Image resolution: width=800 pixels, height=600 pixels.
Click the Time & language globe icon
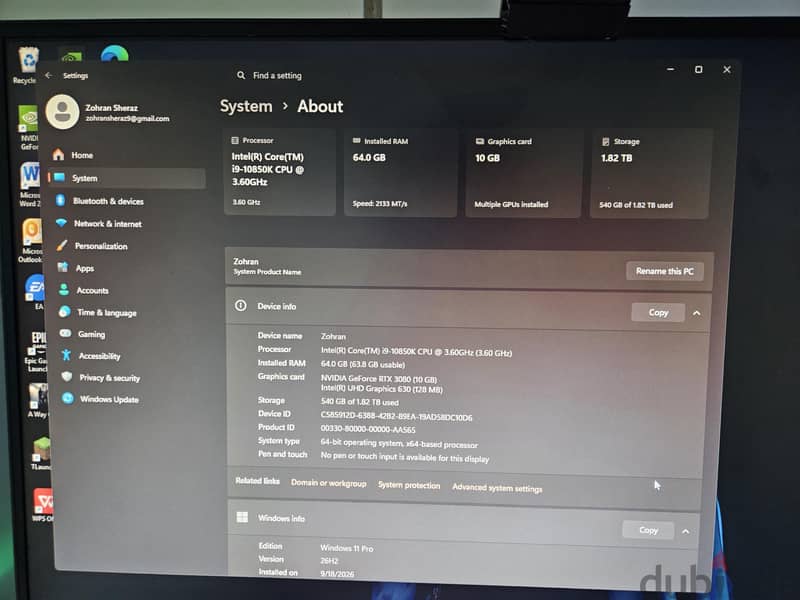click(x=65, y=311)
